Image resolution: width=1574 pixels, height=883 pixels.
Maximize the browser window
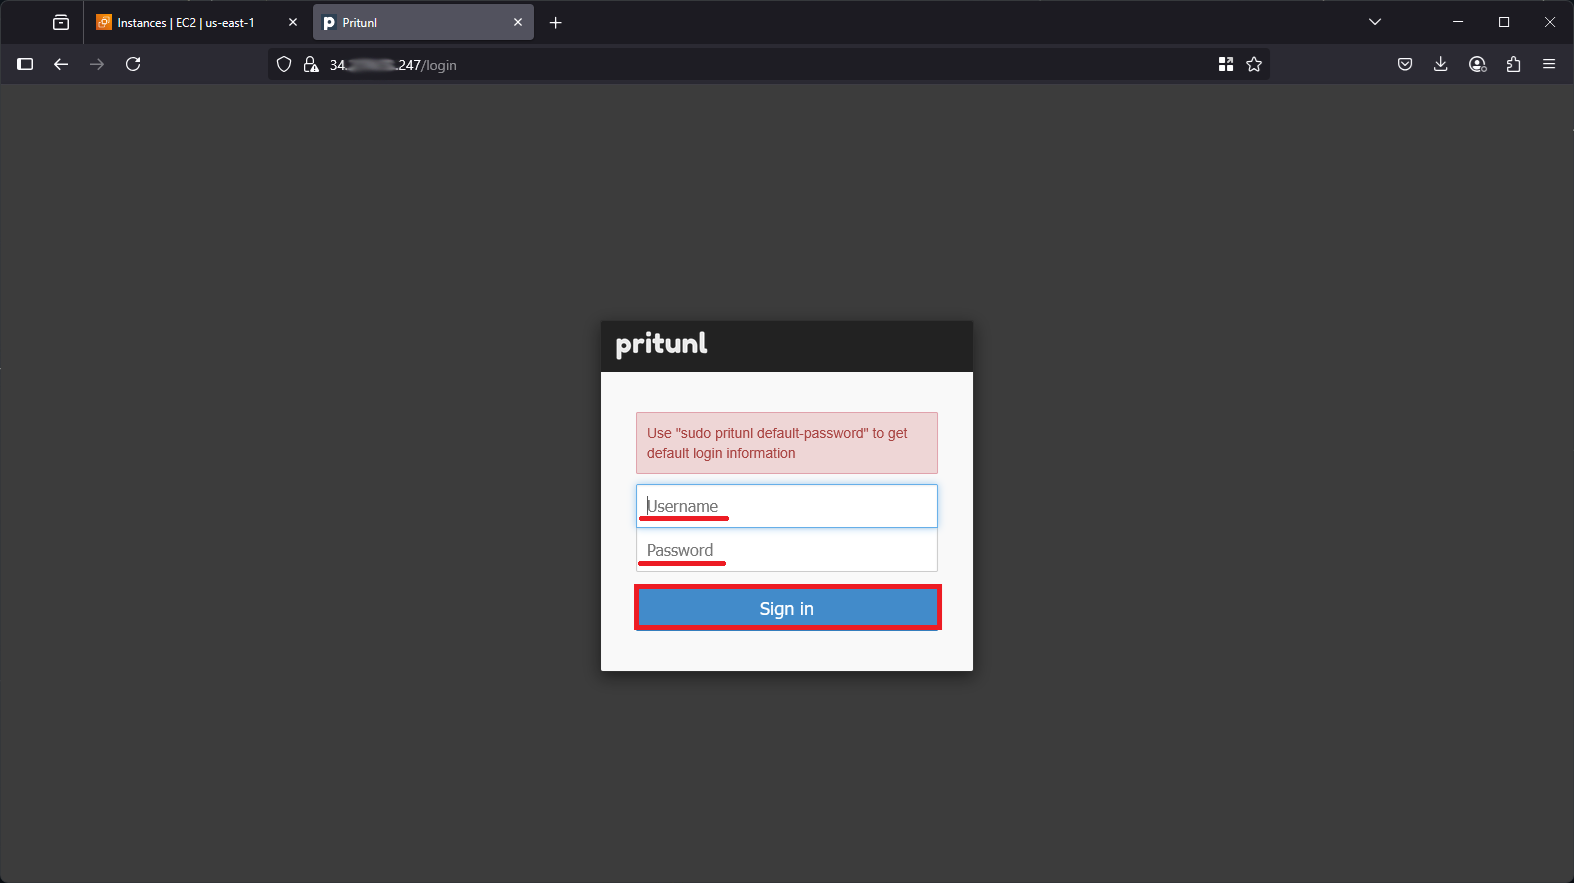point(1504,22)
